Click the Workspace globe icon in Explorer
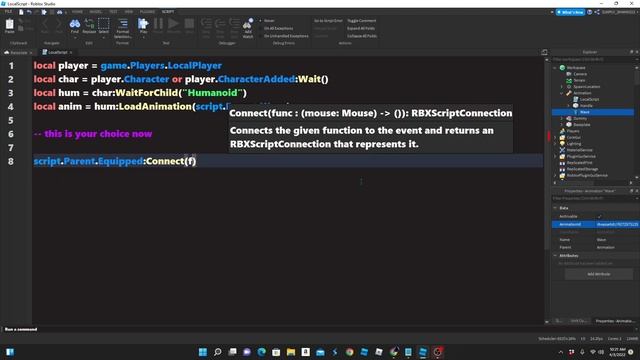 click(x=562, y=68)
